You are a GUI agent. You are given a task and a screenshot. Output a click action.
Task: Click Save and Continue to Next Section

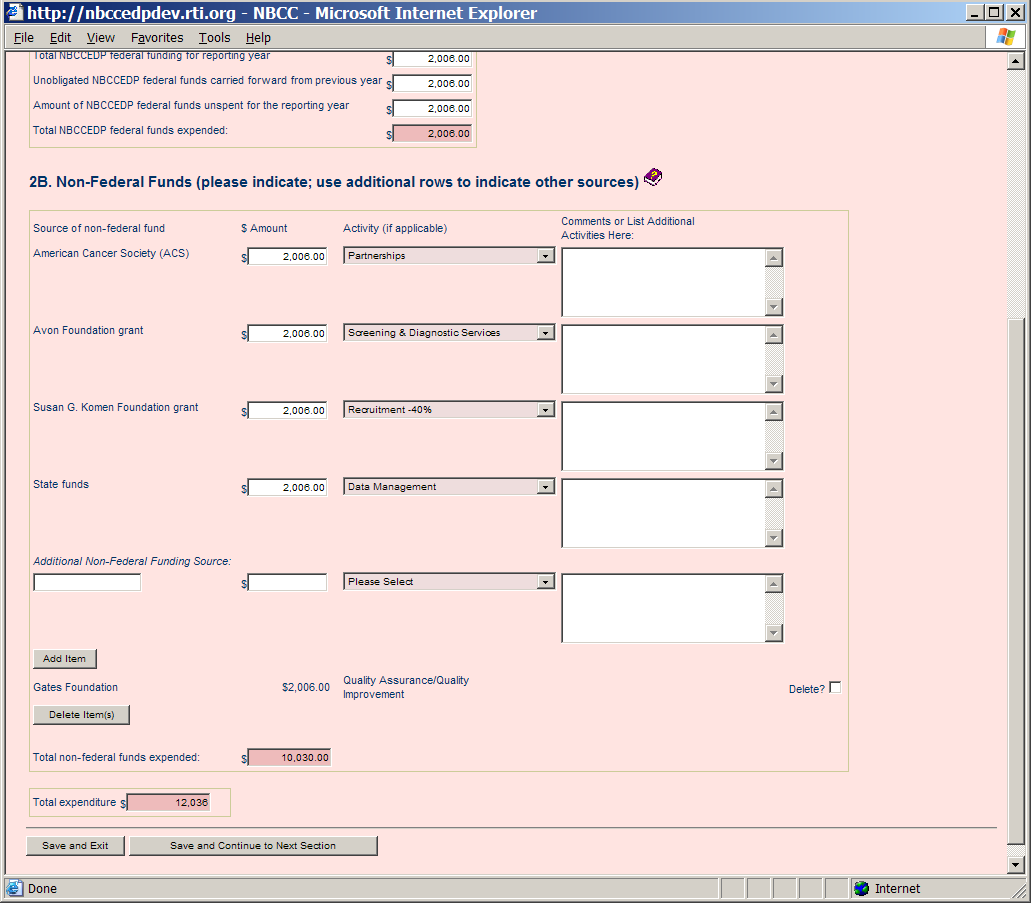[253, 846]
